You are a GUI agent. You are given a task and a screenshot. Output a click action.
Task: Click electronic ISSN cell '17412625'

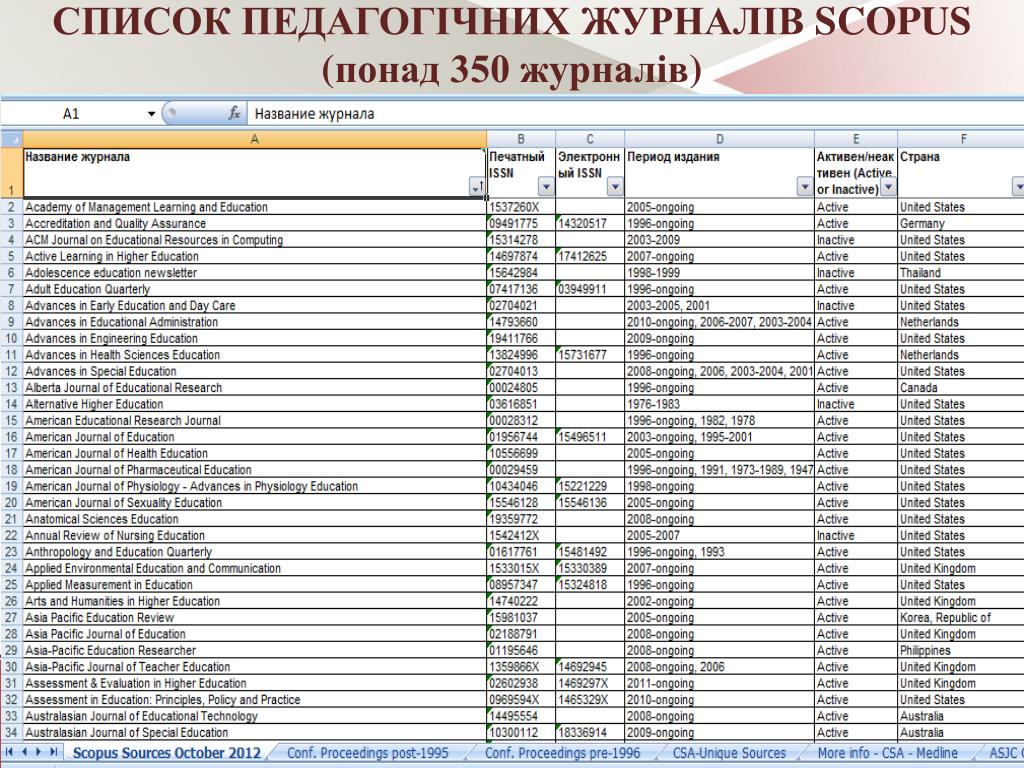click(x=590, y=256)
